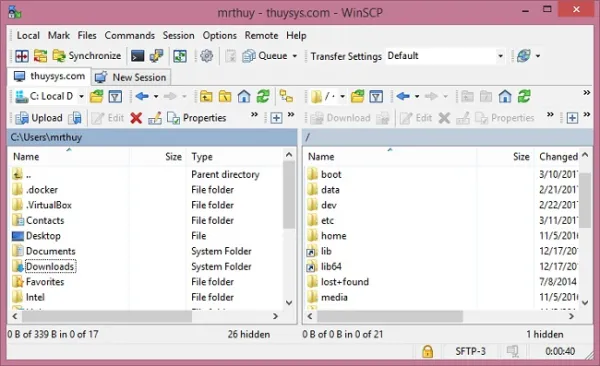
Task: Go back in remote panel
Action: (x=403, y=96)
